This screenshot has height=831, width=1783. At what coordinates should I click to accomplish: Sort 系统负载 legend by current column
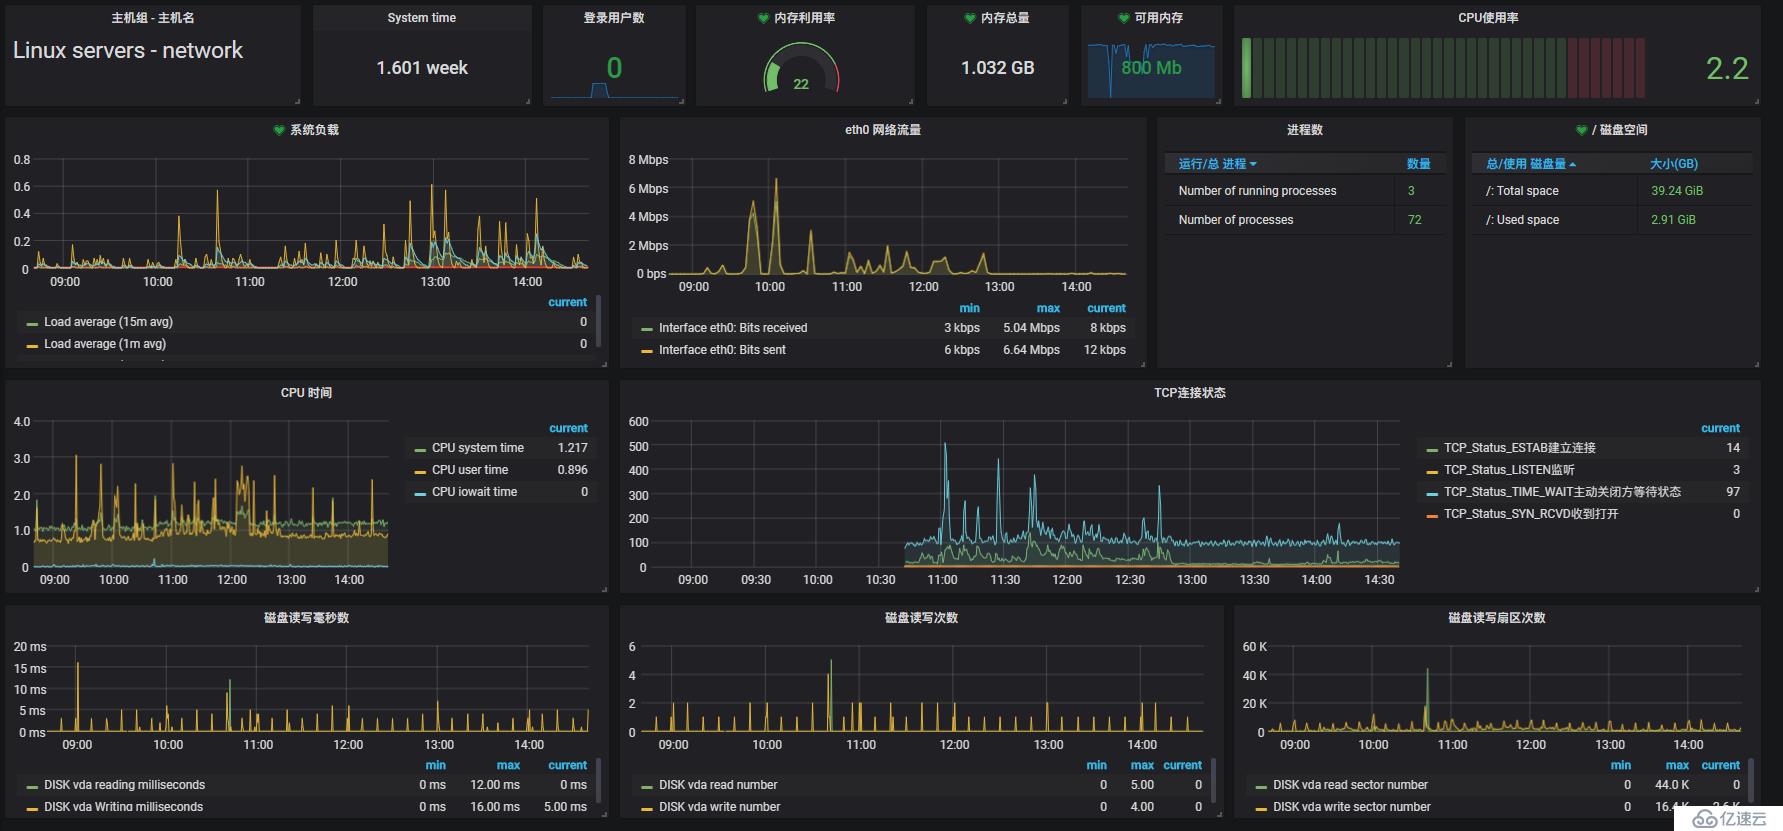(x=568, y=302)
